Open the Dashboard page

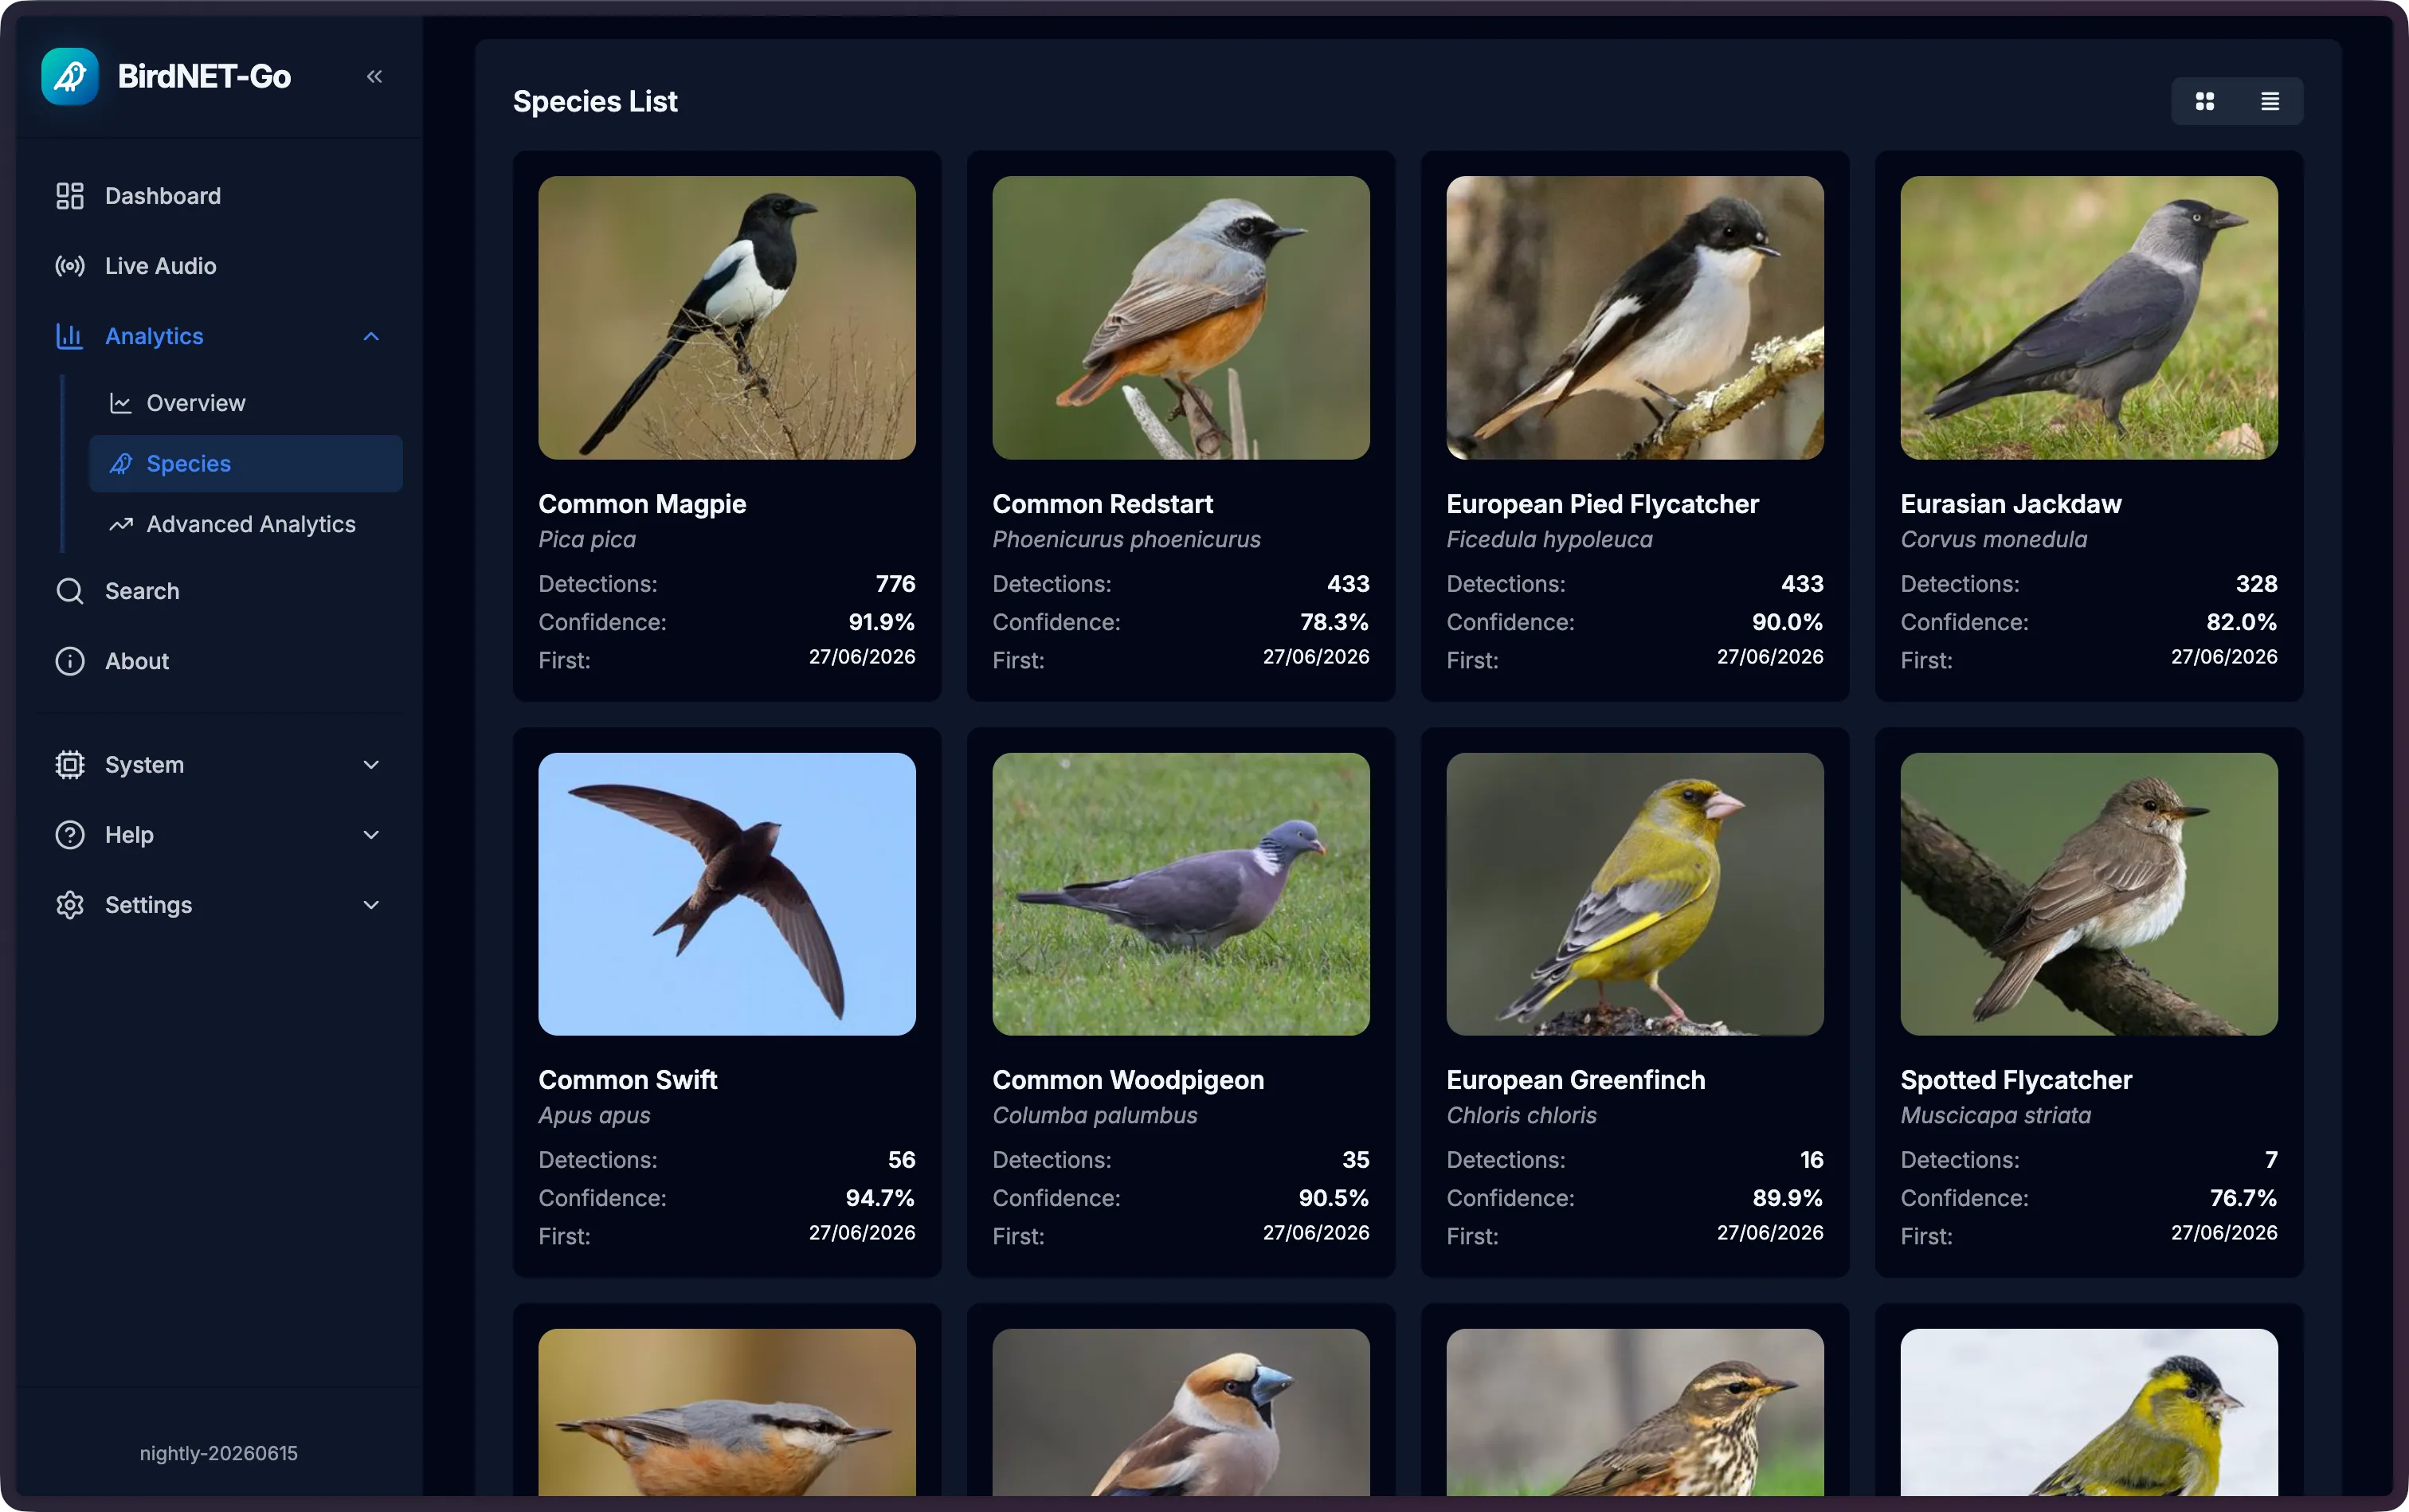[220, 196]
